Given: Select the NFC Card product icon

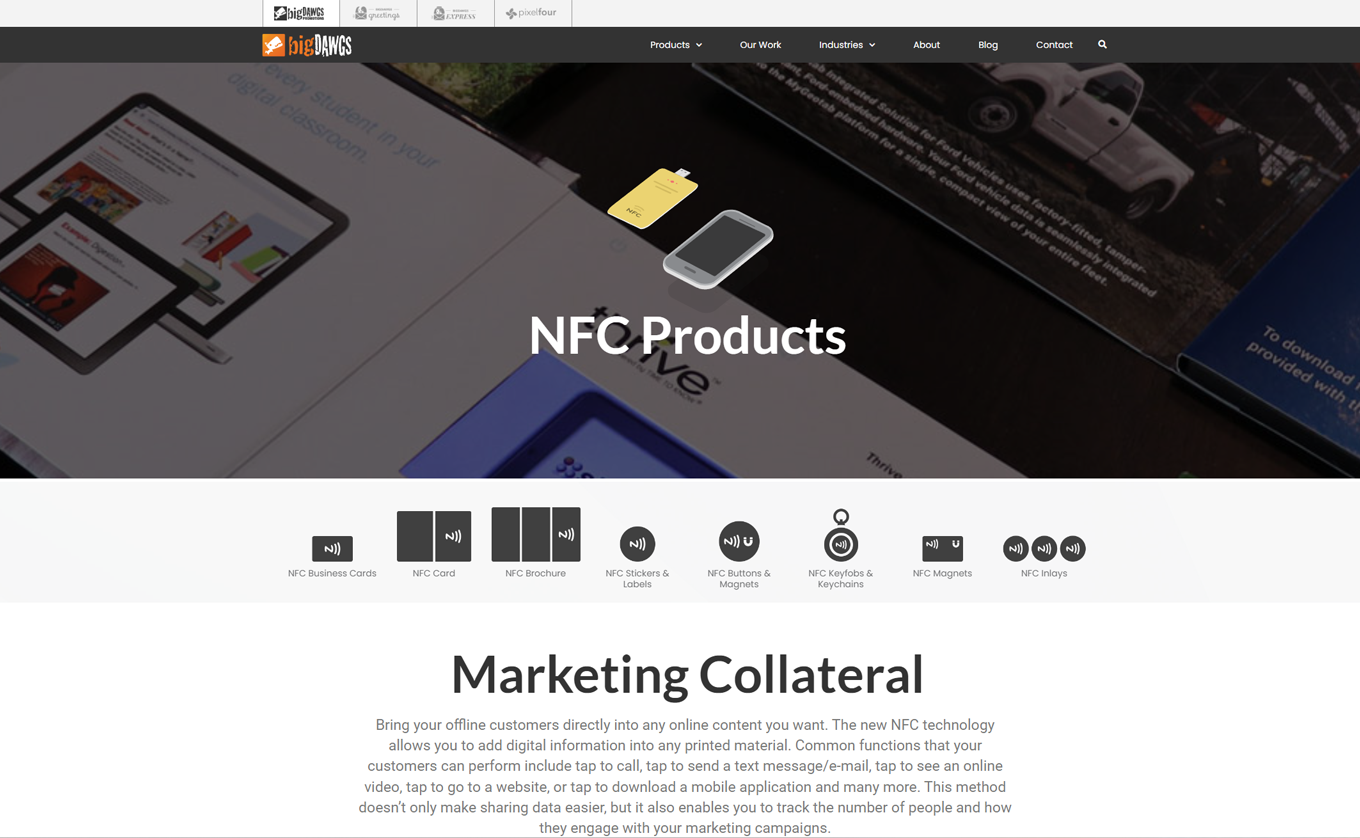Looking at the screenshot, I should click(434, 536).
